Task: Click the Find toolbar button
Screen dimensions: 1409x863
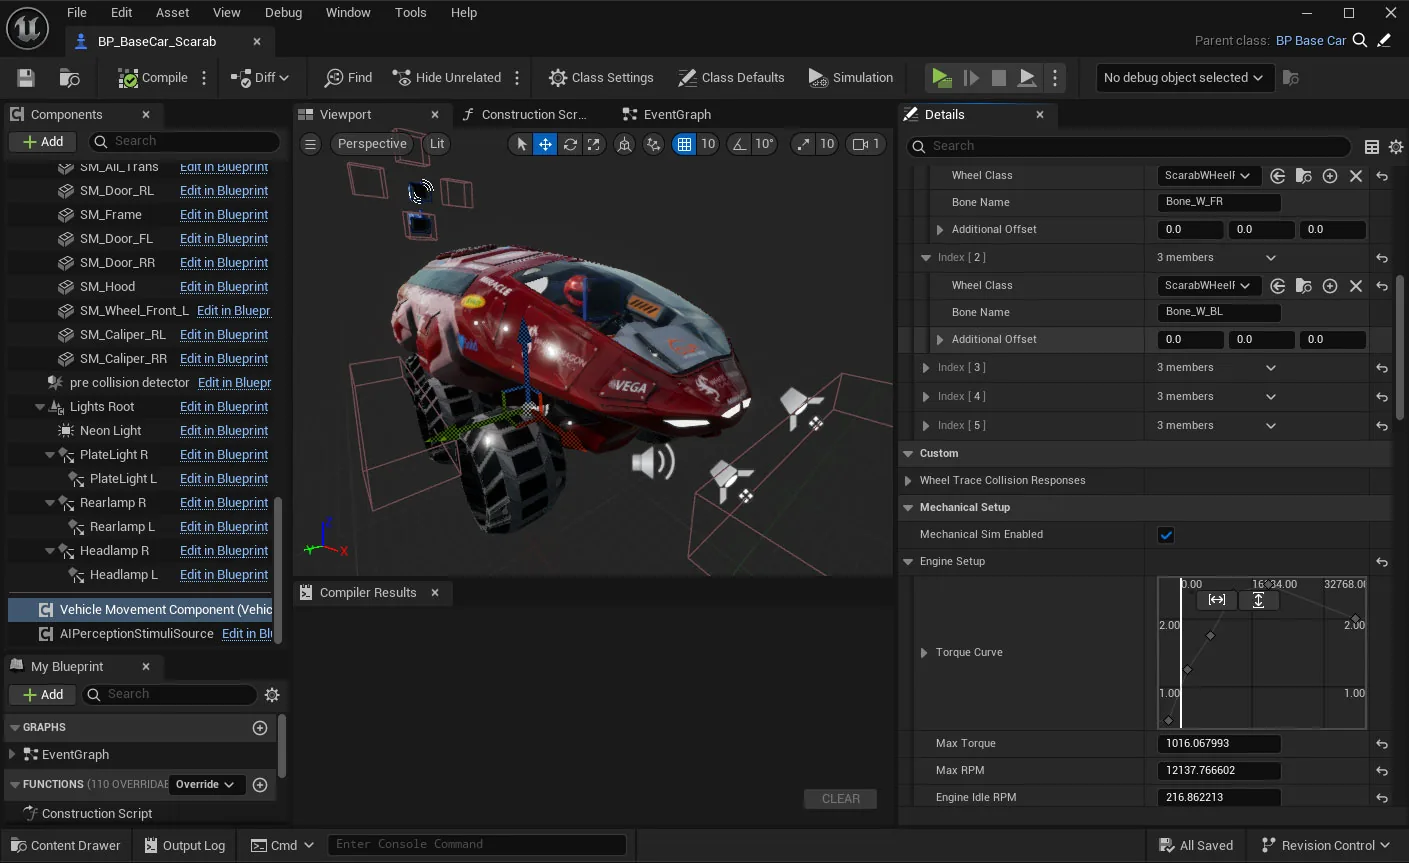Action: [348, 77]
